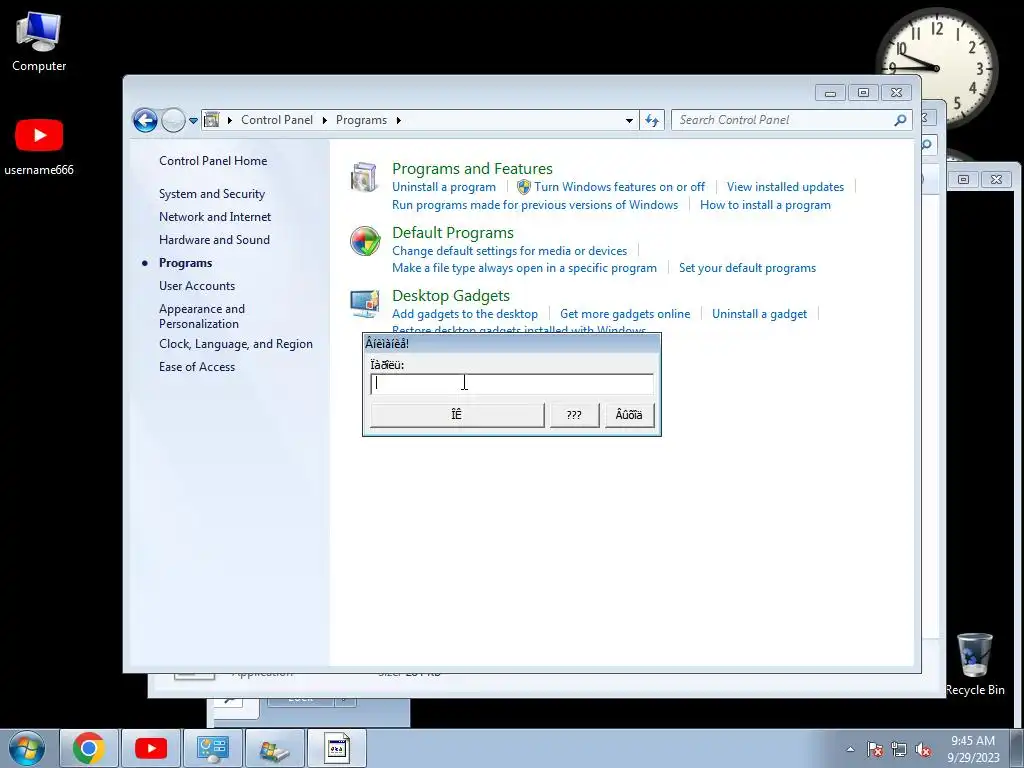Click the Forward arrow in Control Panel
The width and height of the screenshot is (1024, 768).
pyautogui.click(x=173, y=120)
